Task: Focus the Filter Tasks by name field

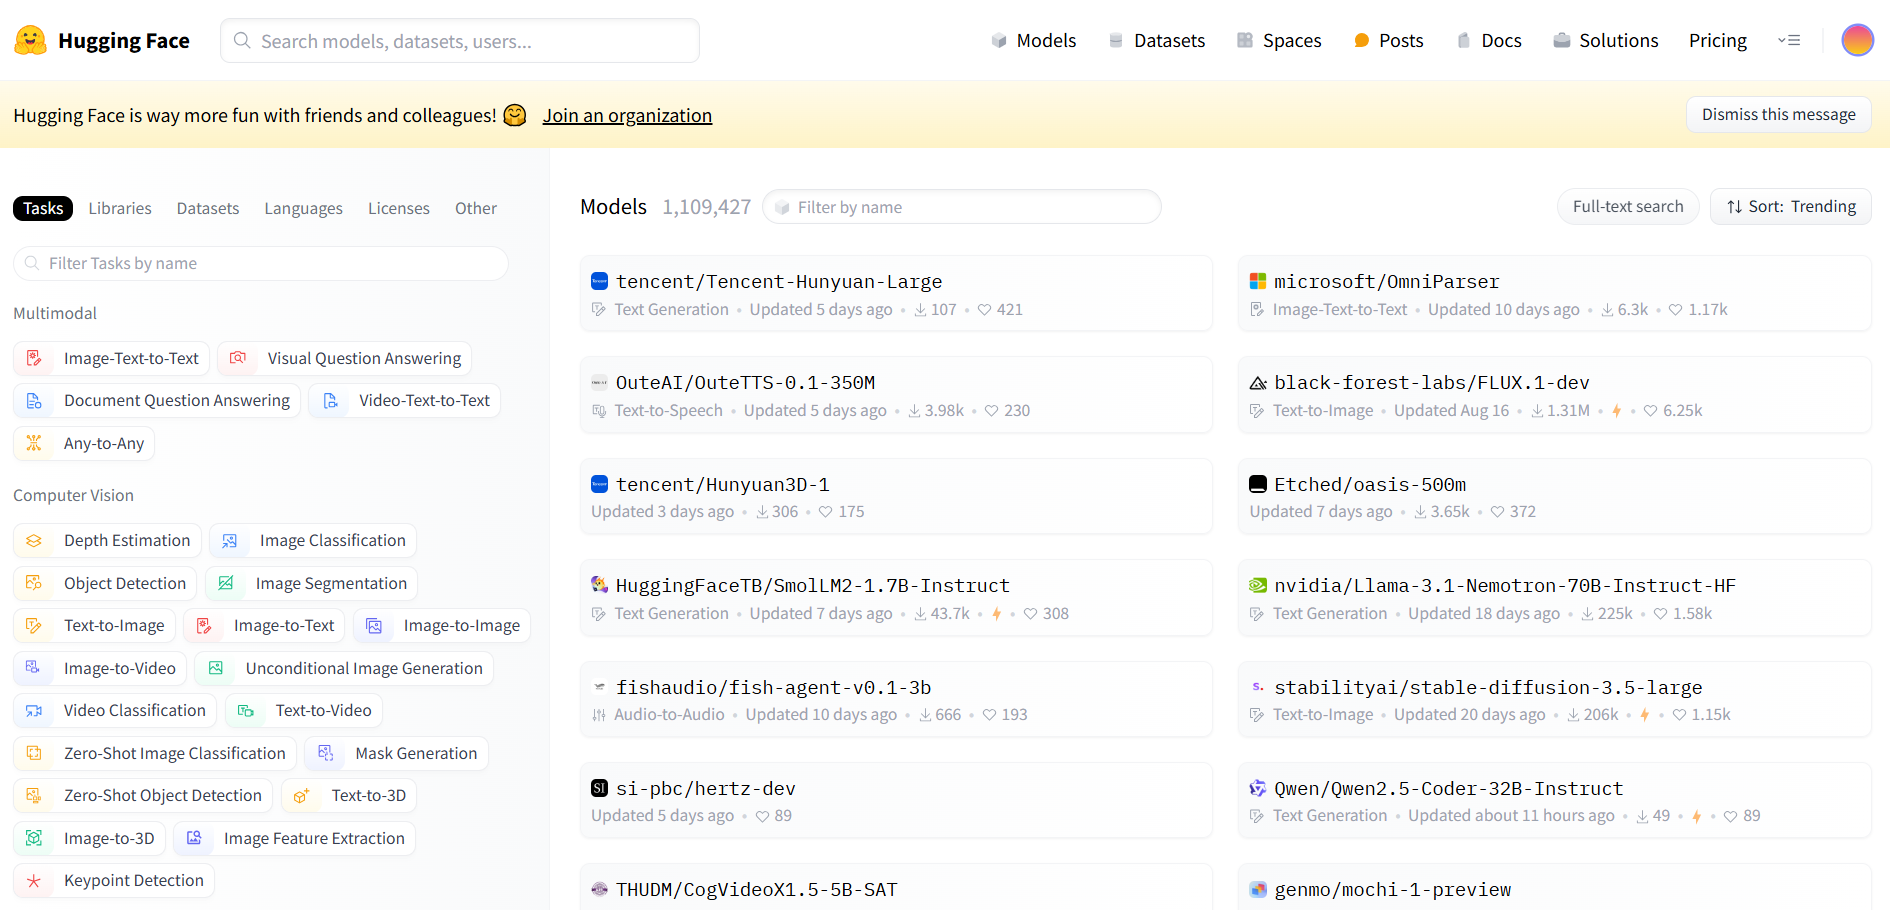Action: (x=261, y=263)
